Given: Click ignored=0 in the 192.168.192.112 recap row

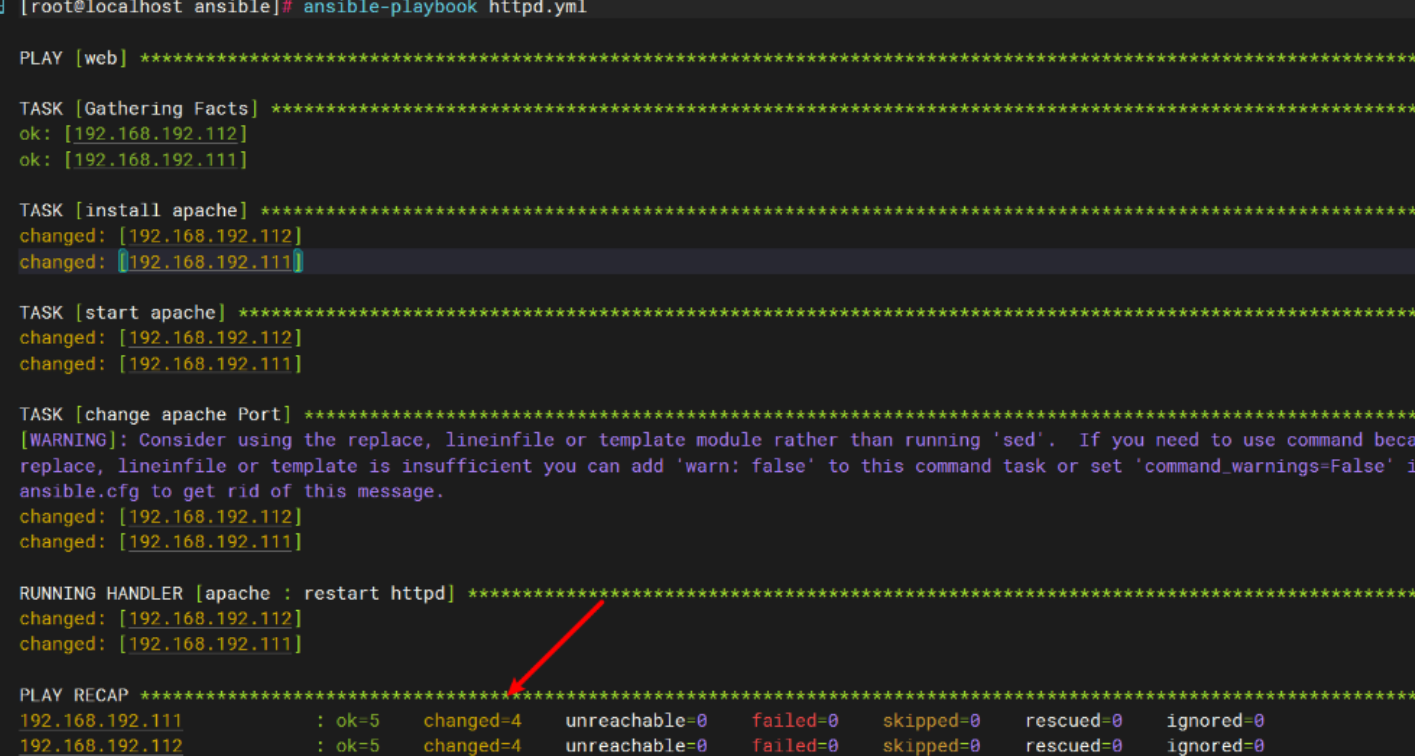Looking at the screenshot, I should [1215, 746].
